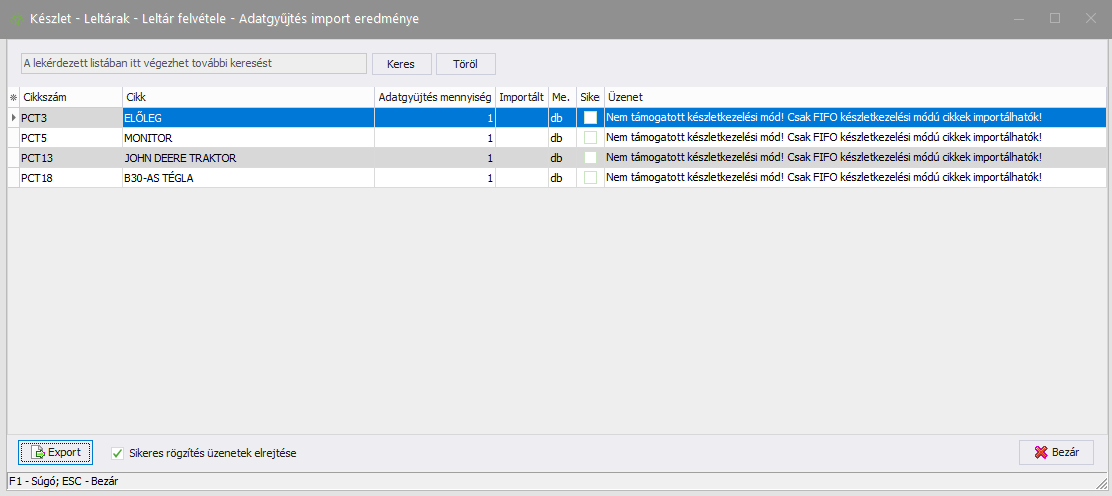This screenshot has height=496, width=1112.
Task: Click the Töröl clear button
Action: click(465, 63)
